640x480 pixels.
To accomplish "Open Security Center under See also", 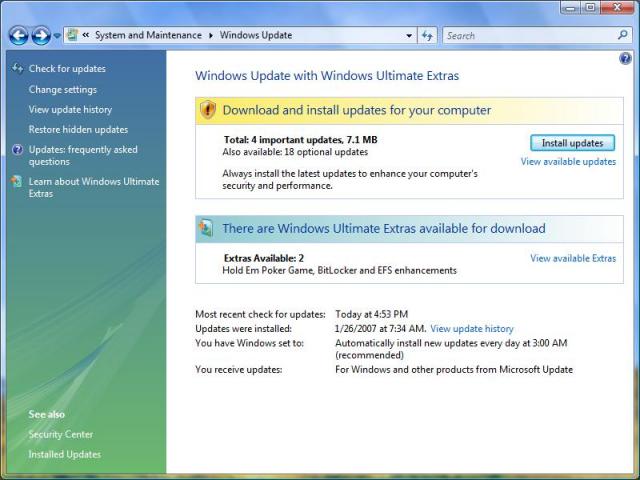I will 60,434.
